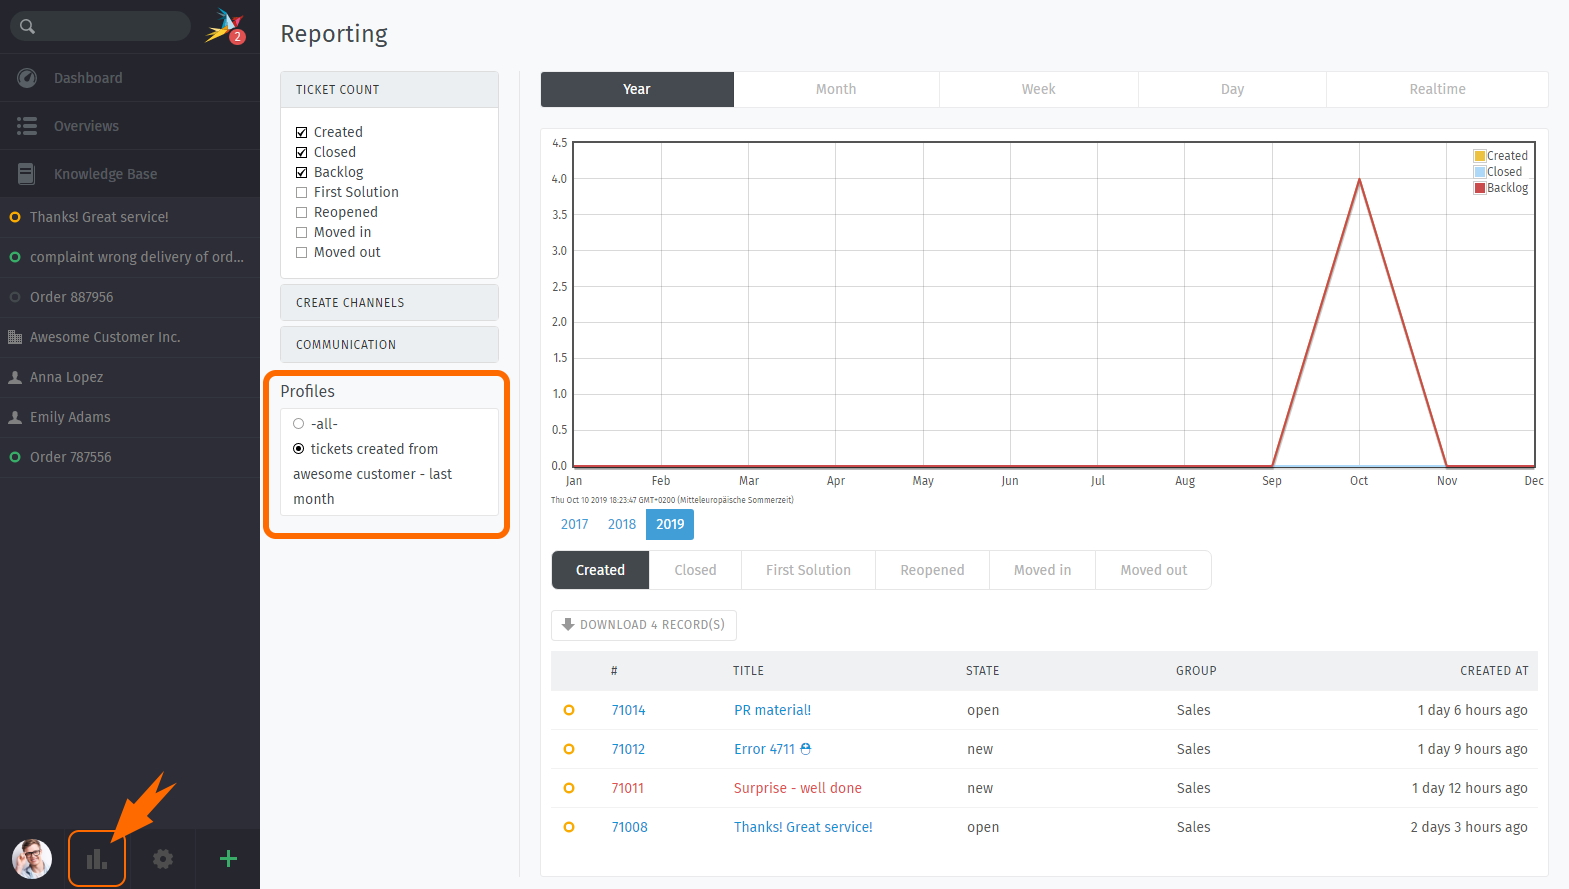Switch to the Week tab
Viewport: 1569px width, 889px height.
coord(1038,89)
